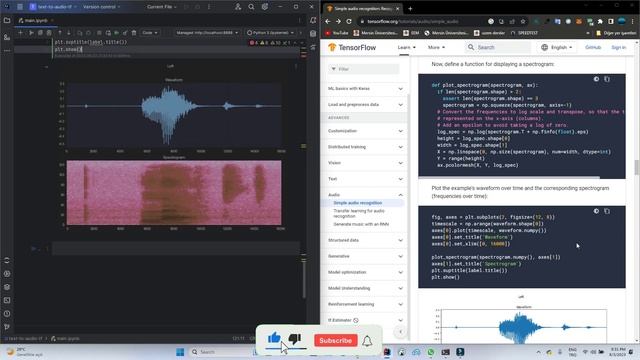The height and width of the screenshot is (360, 640).
Task: Click horizontal scrollbar under plot_spectrogram code
Action: click(x=509, y=178)
